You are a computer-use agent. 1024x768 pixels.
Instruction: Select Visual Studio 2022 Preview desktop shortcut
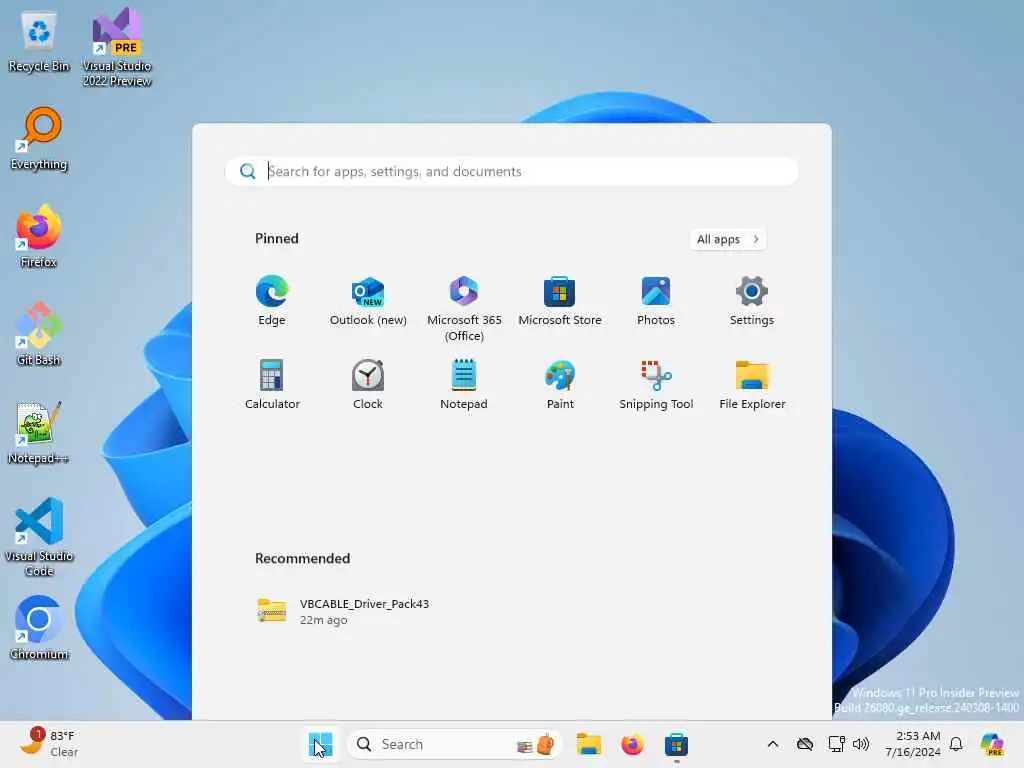pos(117,48)
